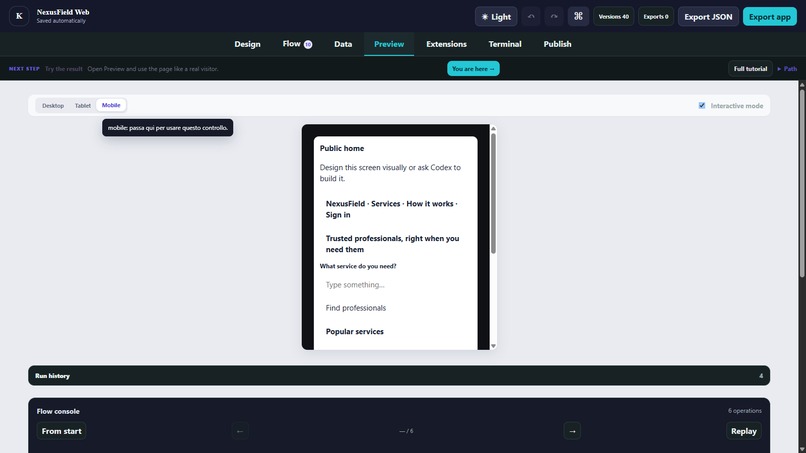Viewport: 806px width, 453px height.
Task: Click the Type something input field
Action: pyautogui.click(x=395, y=284)
